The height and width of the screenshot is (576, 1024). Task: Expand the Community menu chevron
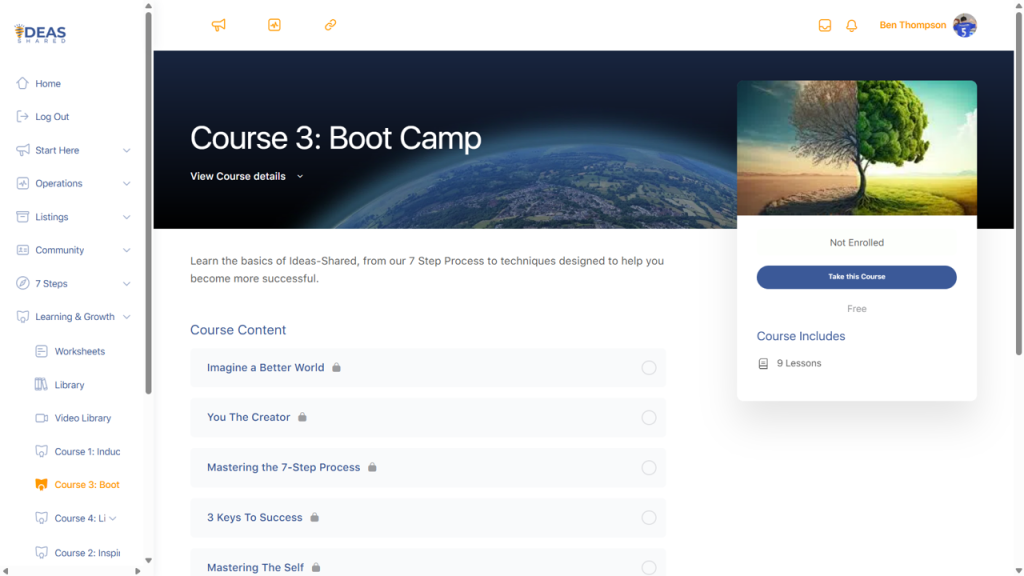127,250
